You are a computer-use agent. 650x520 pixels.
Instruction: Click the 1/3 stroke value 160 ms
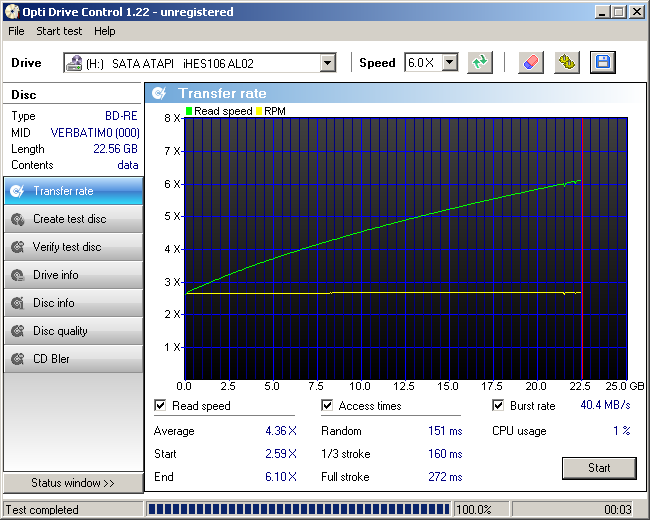(445, 454)
